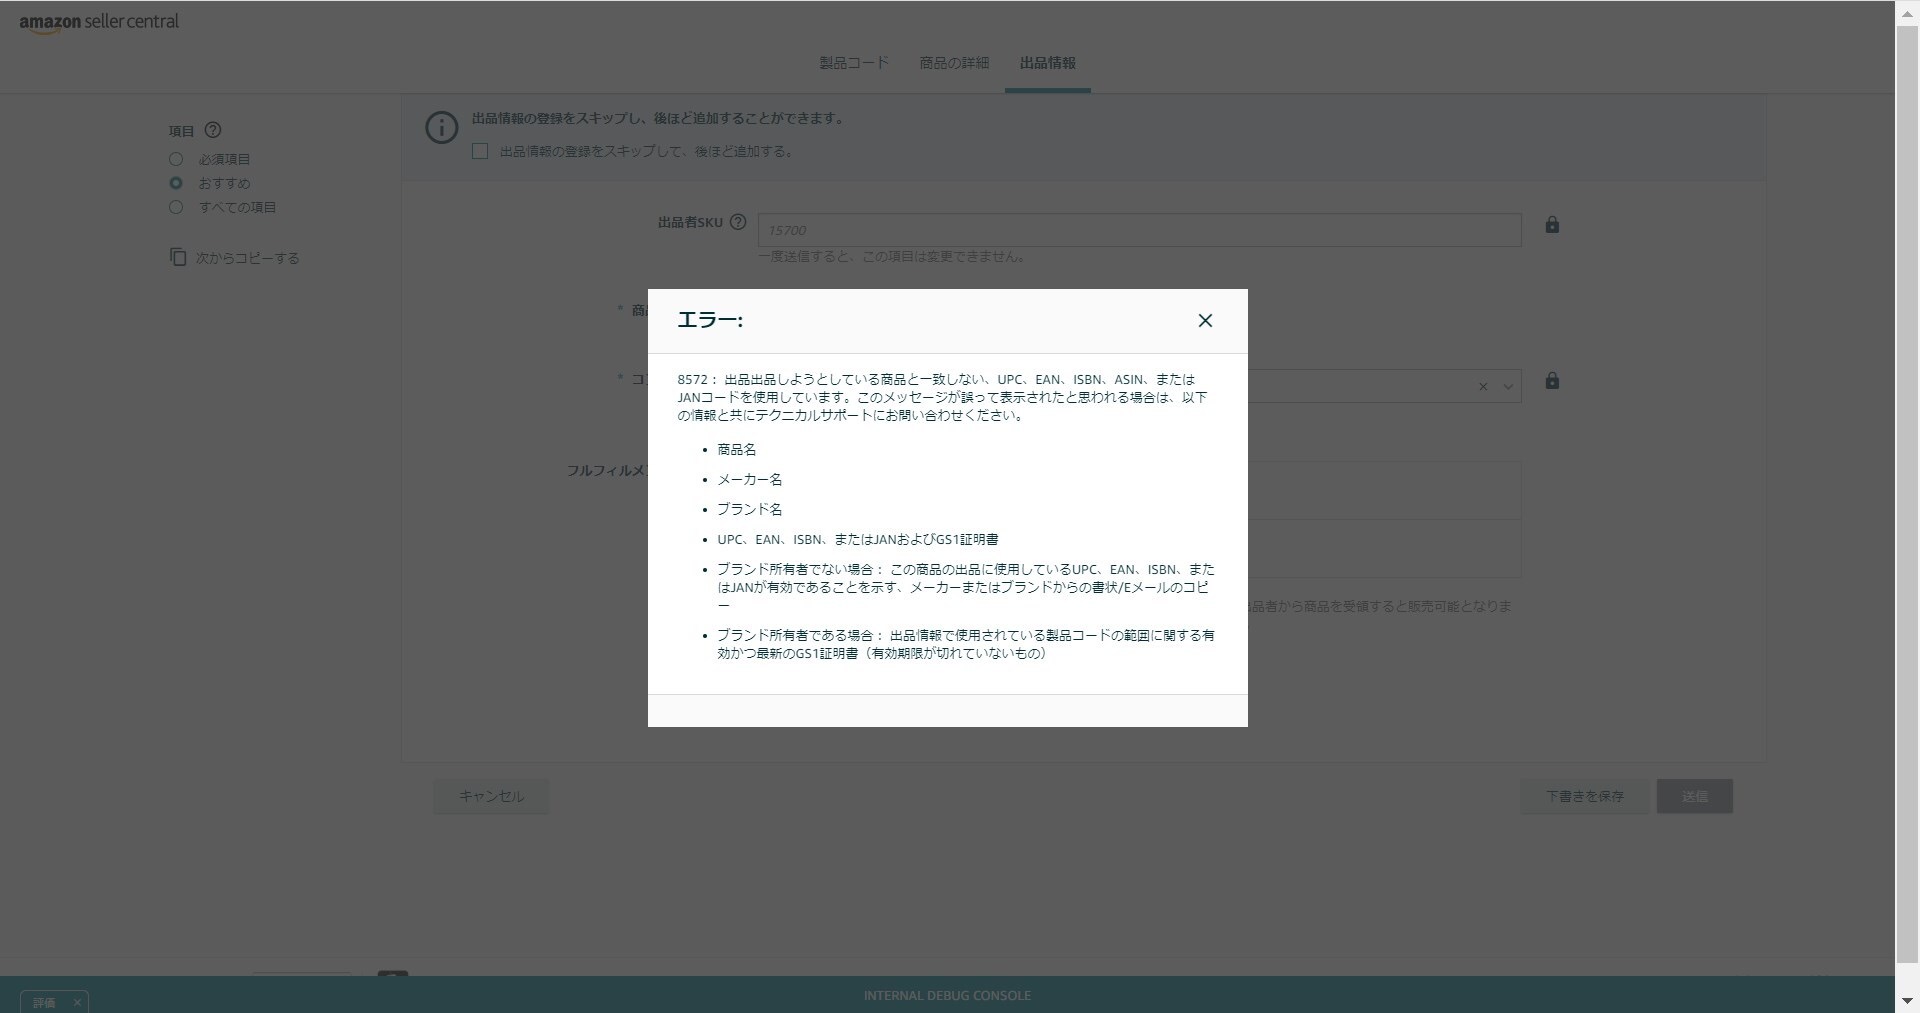Click the copy icon for 次からコピーする
1920x1013 pixels.
(x=178, y=257)
